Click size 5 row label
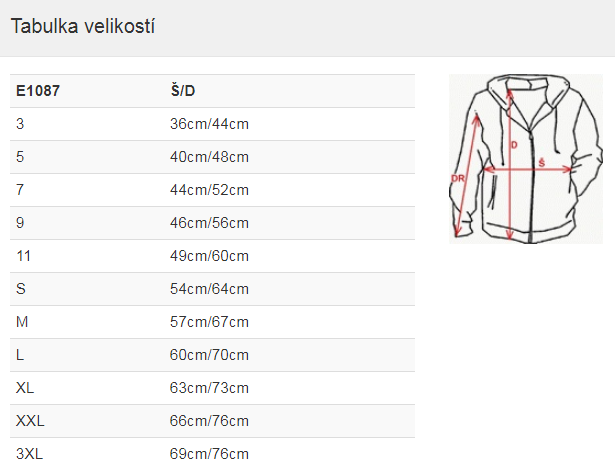 20,157
